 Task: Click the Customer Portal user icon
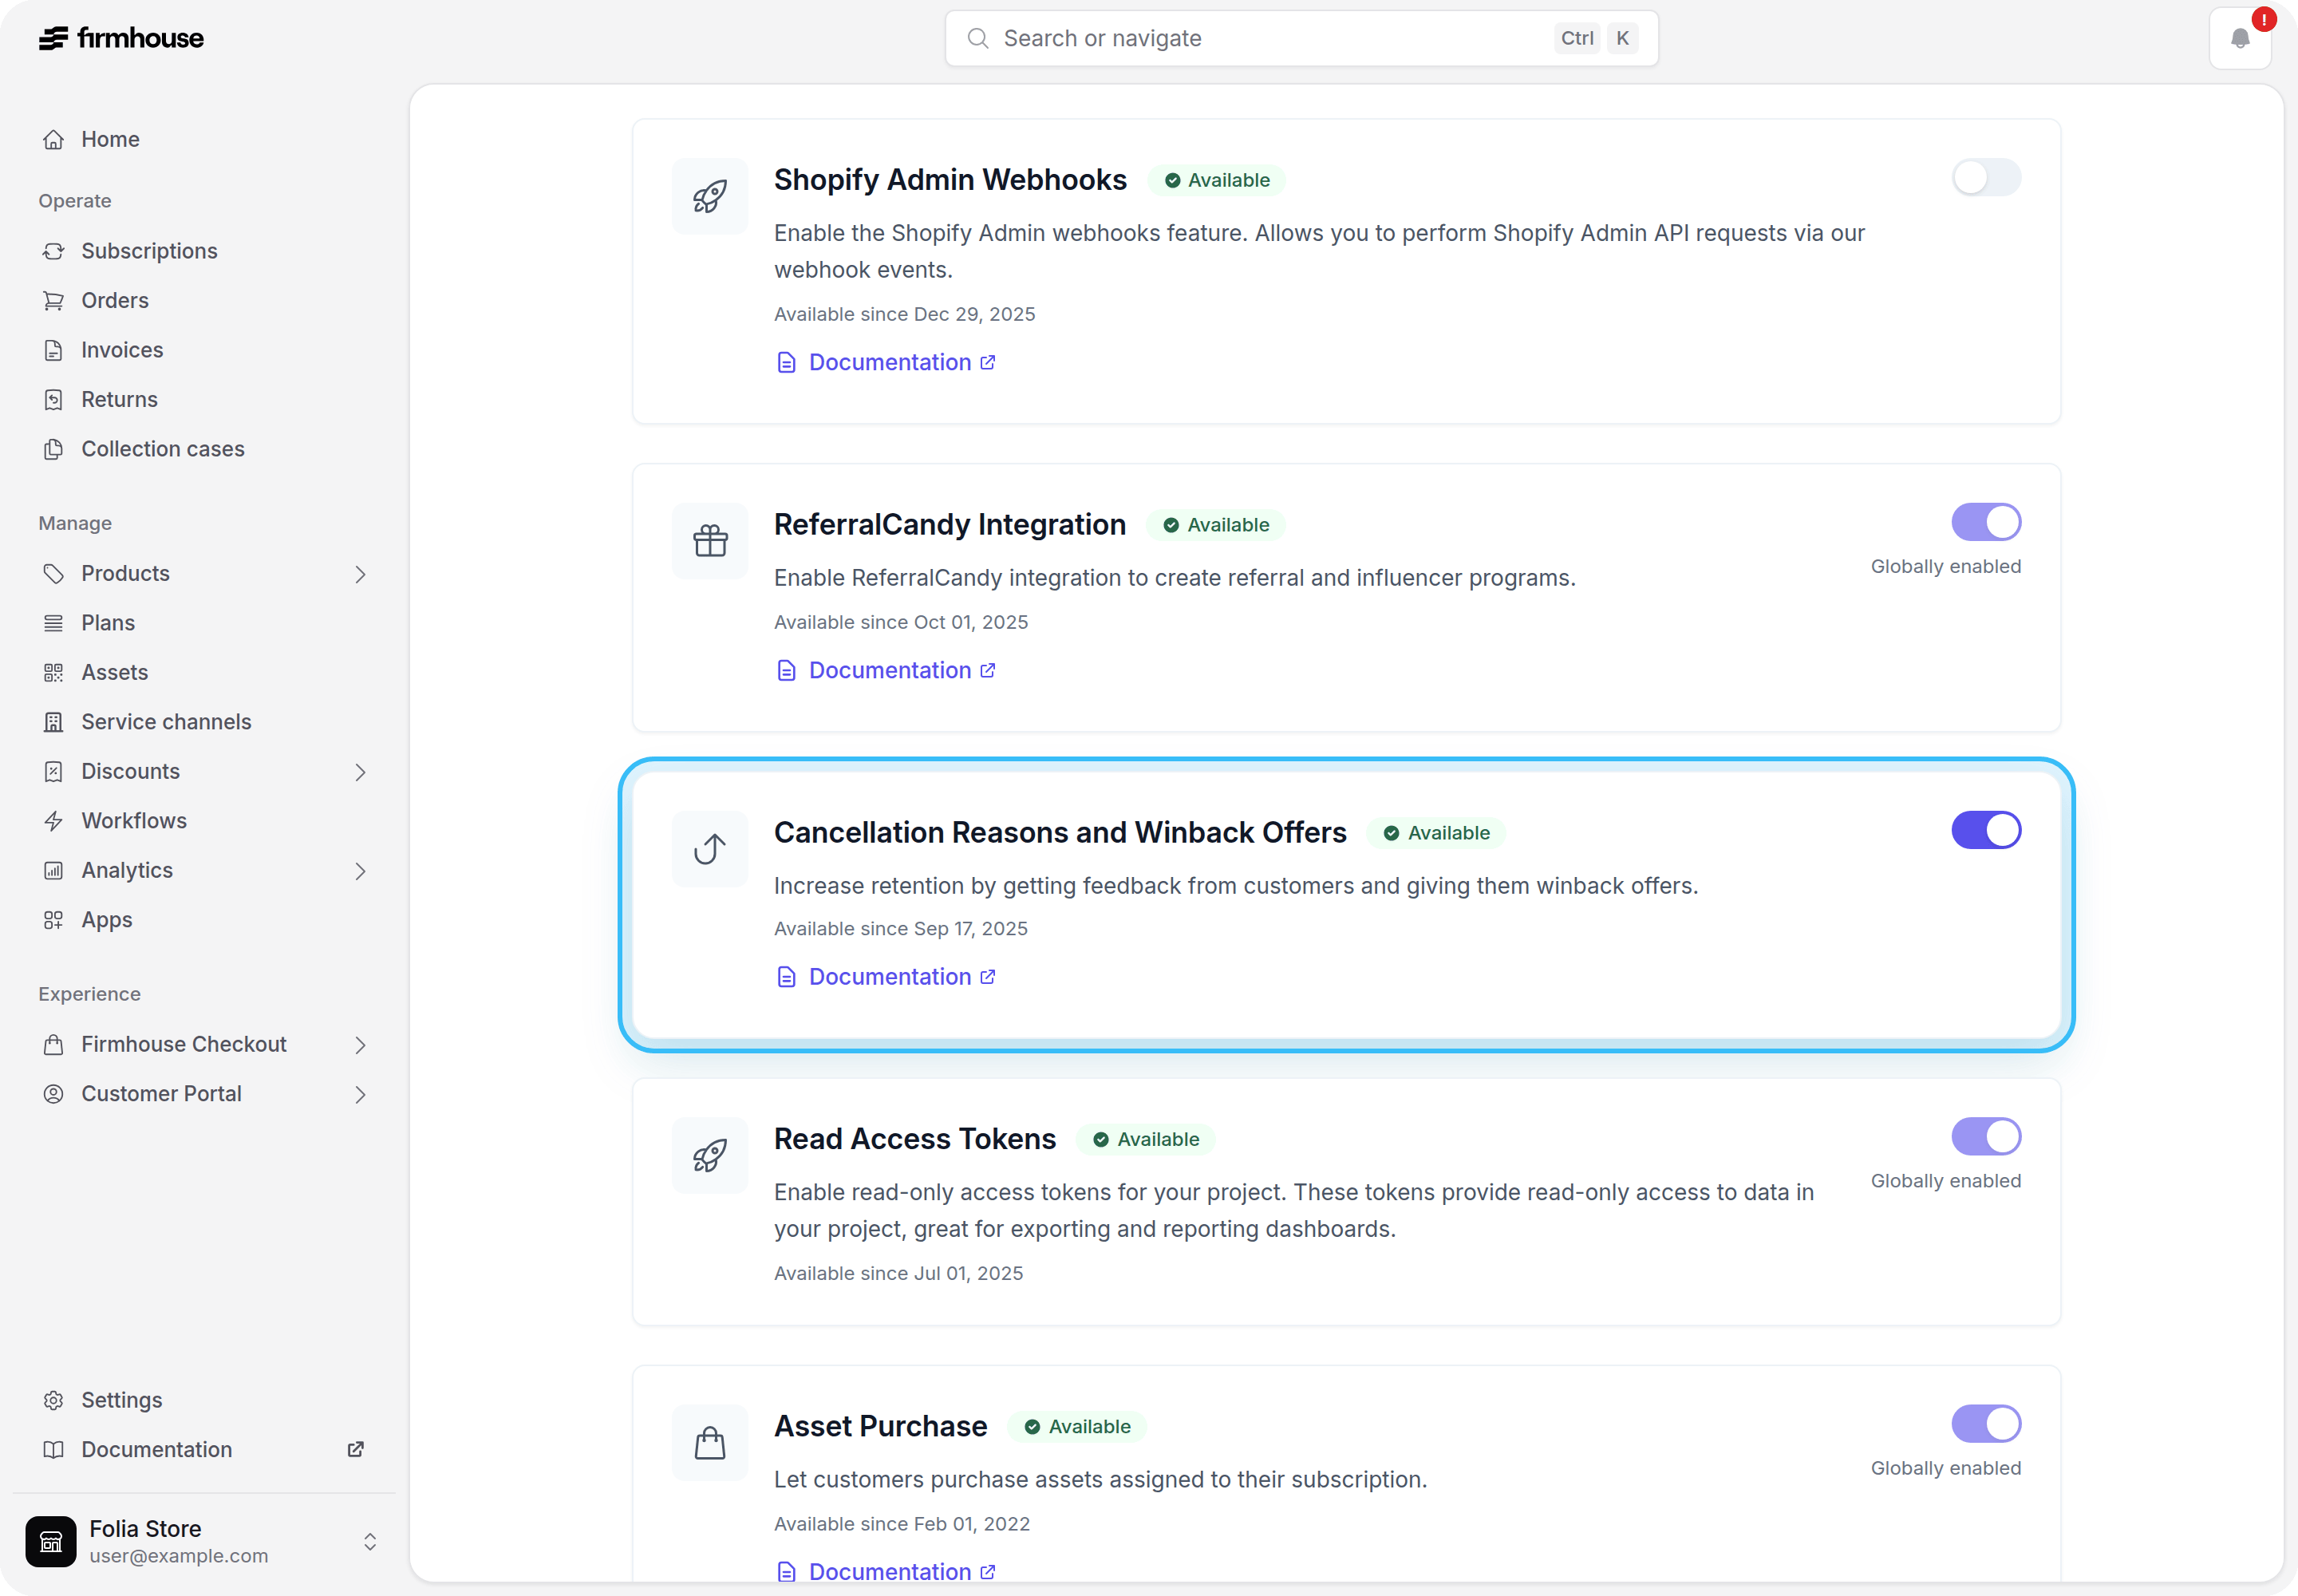click(54, 1094)
